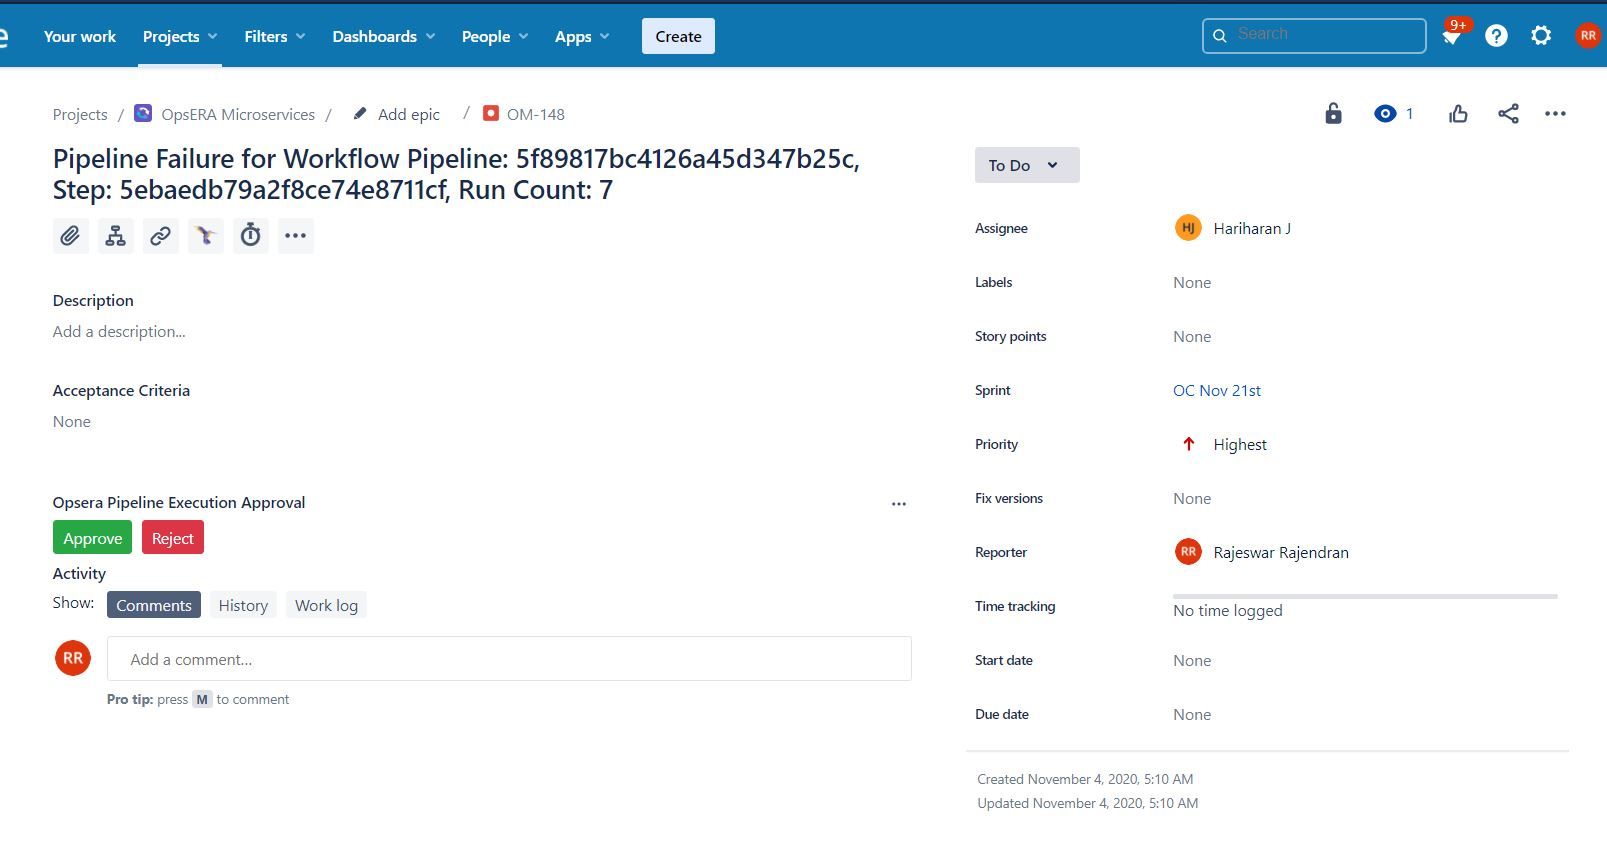Edit the Story points None value
This screenshot has width=1607, height=850.
(1192, 336)
